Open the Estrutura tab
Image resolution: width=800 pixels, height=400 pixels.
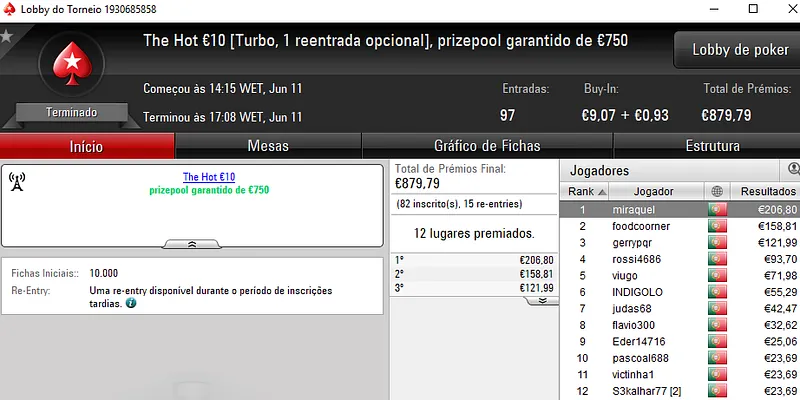click(x=712, y=146)
